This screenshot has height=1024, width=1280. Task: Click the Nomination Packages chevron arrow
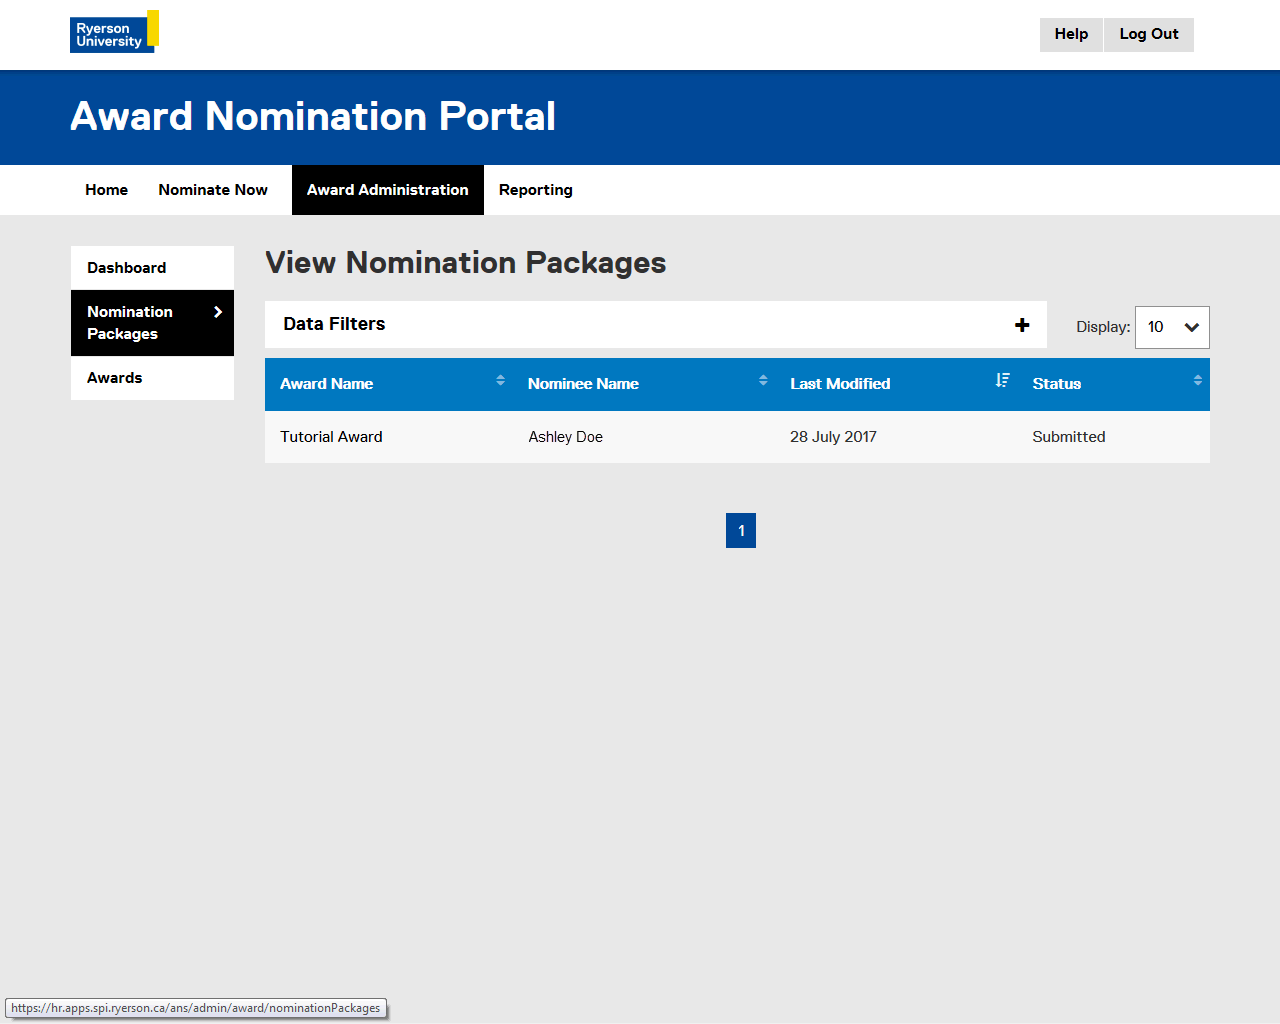click(218, 312)
